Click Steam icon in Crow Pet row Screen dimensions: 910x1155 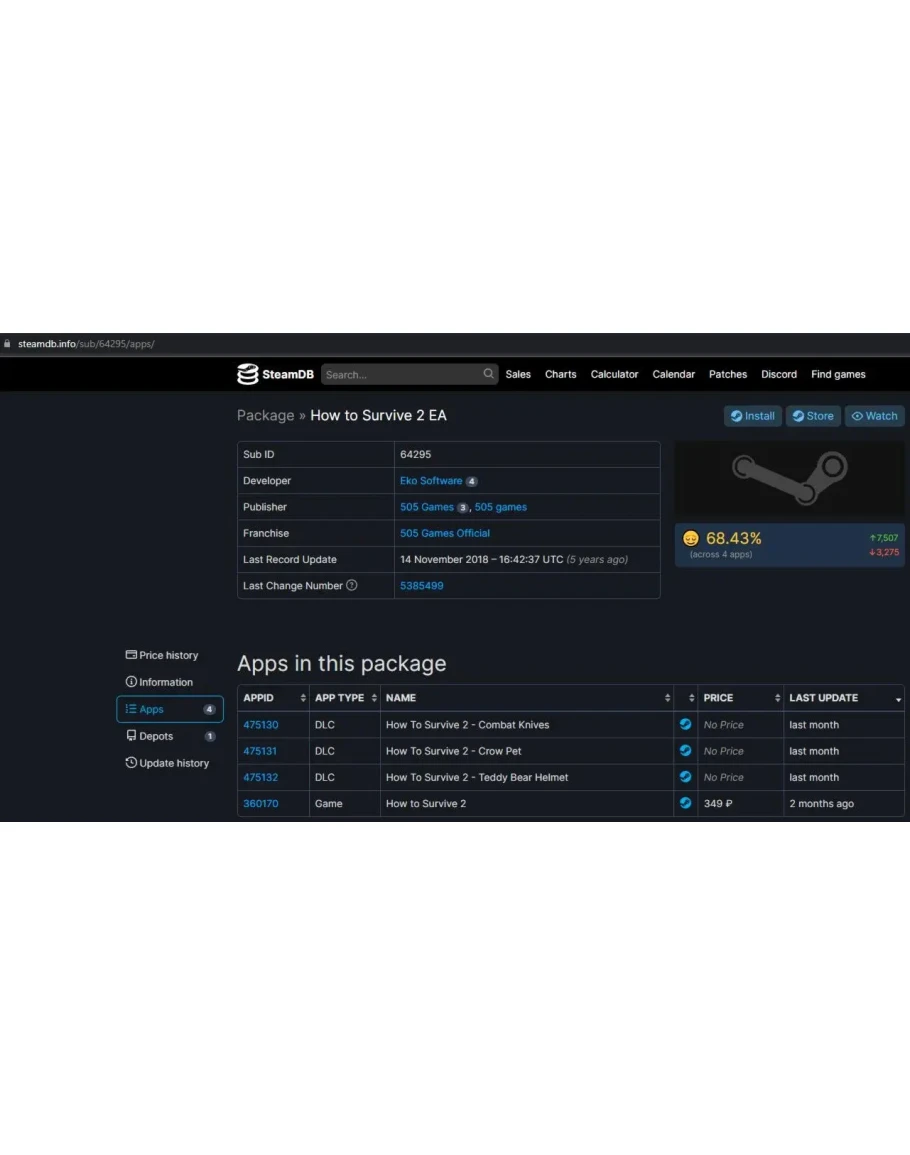(685, 751)
